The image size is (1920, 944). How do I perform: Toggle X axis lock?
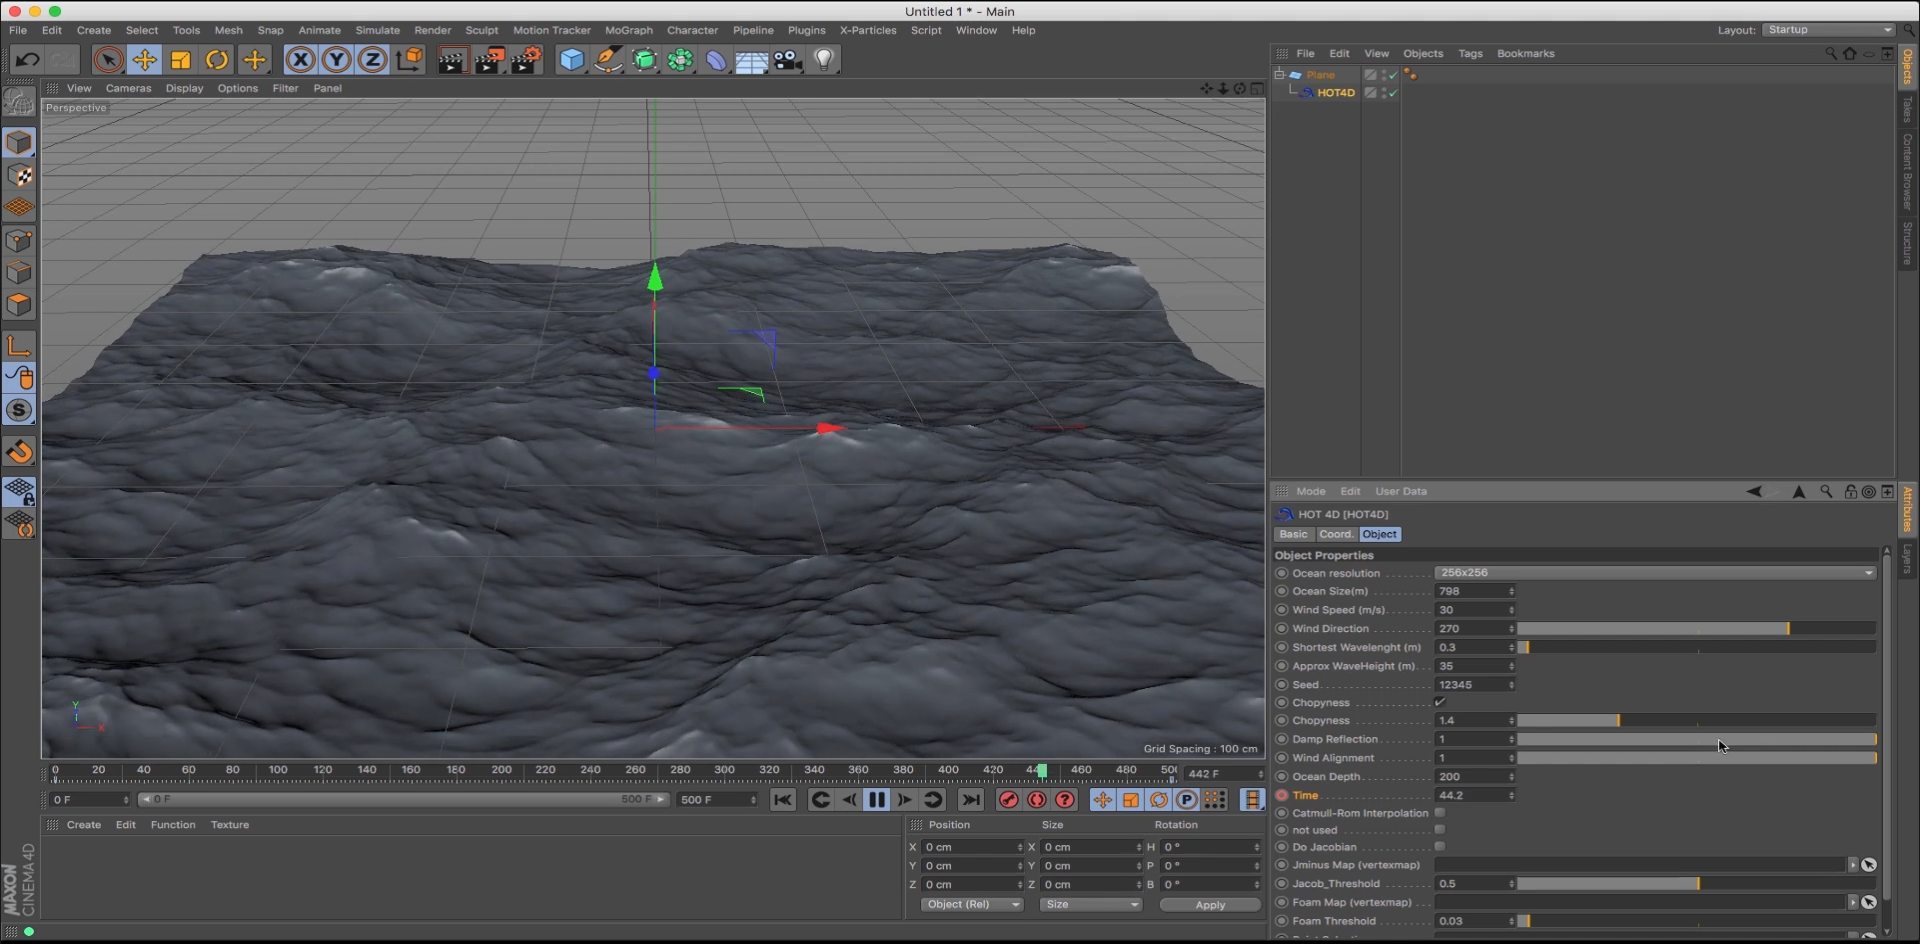click(300, 60)
